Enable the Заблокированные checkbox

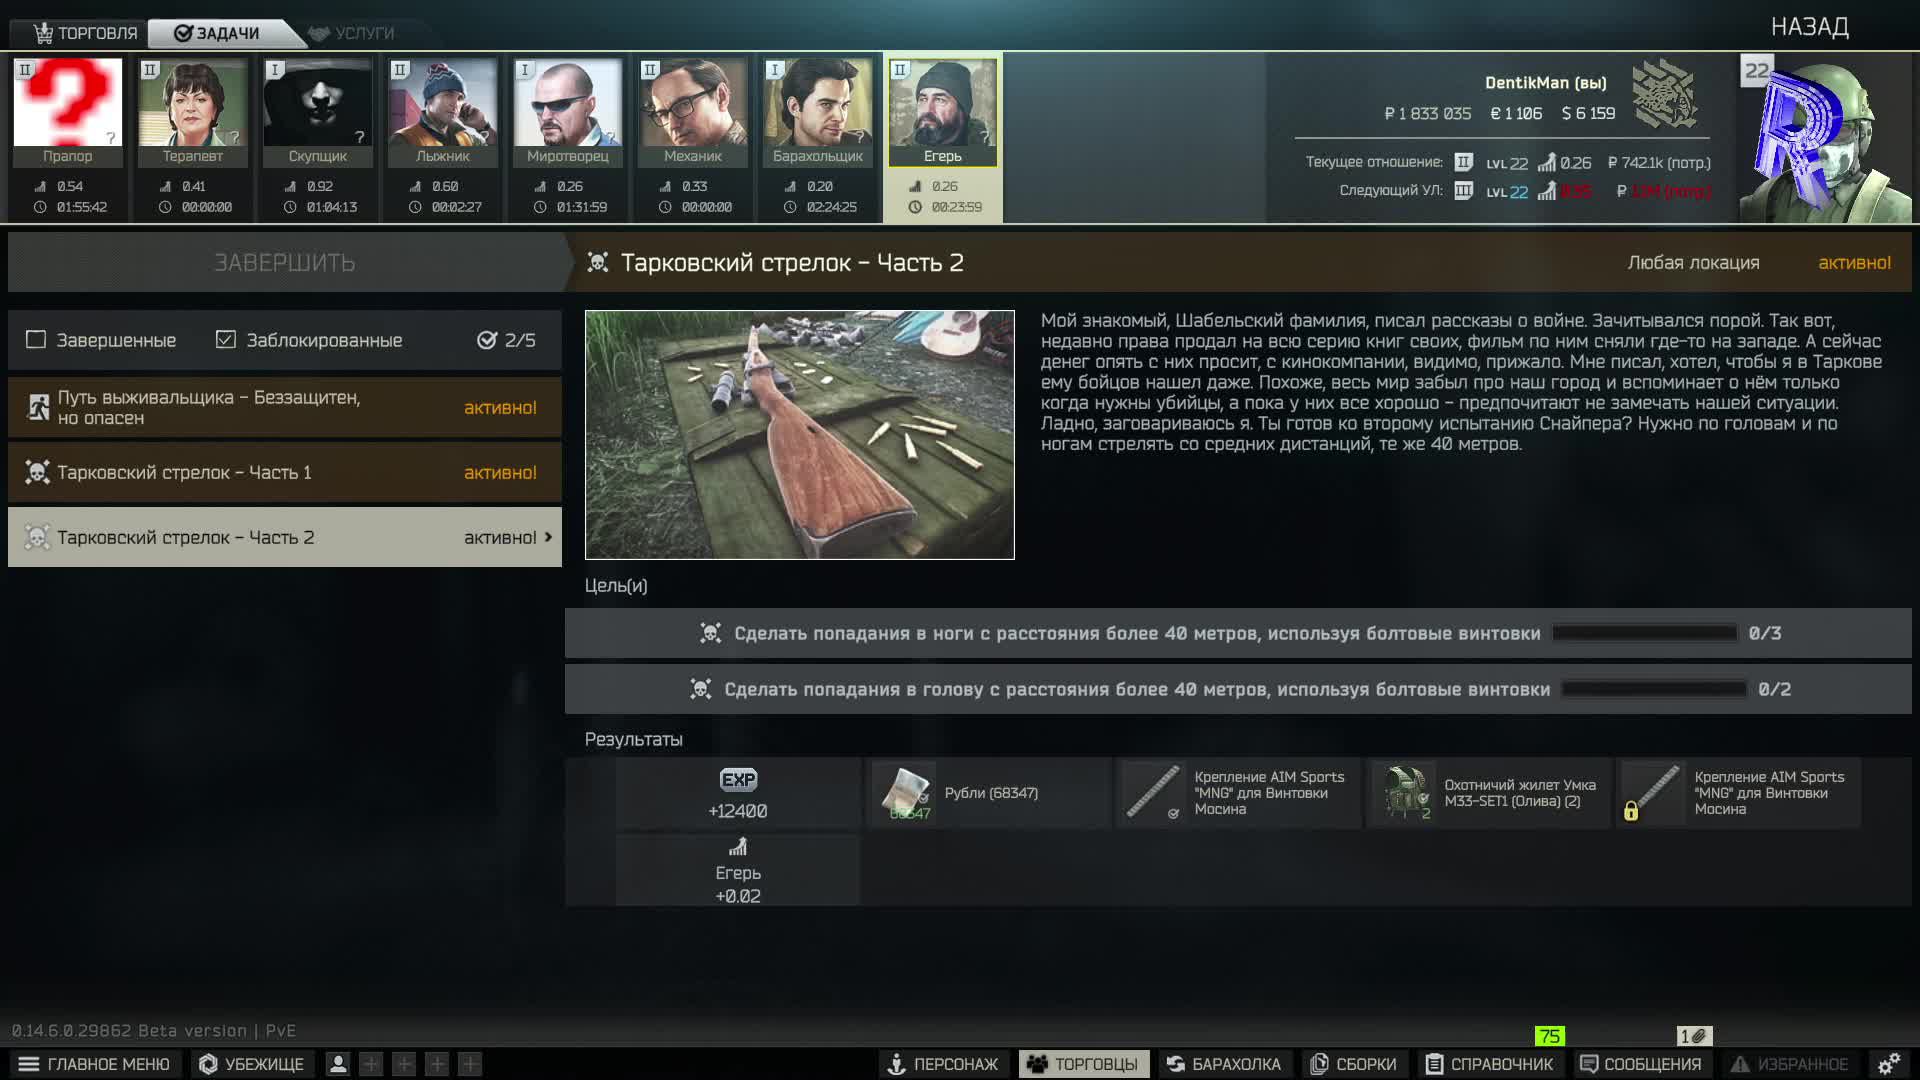(x=225, y=340)
